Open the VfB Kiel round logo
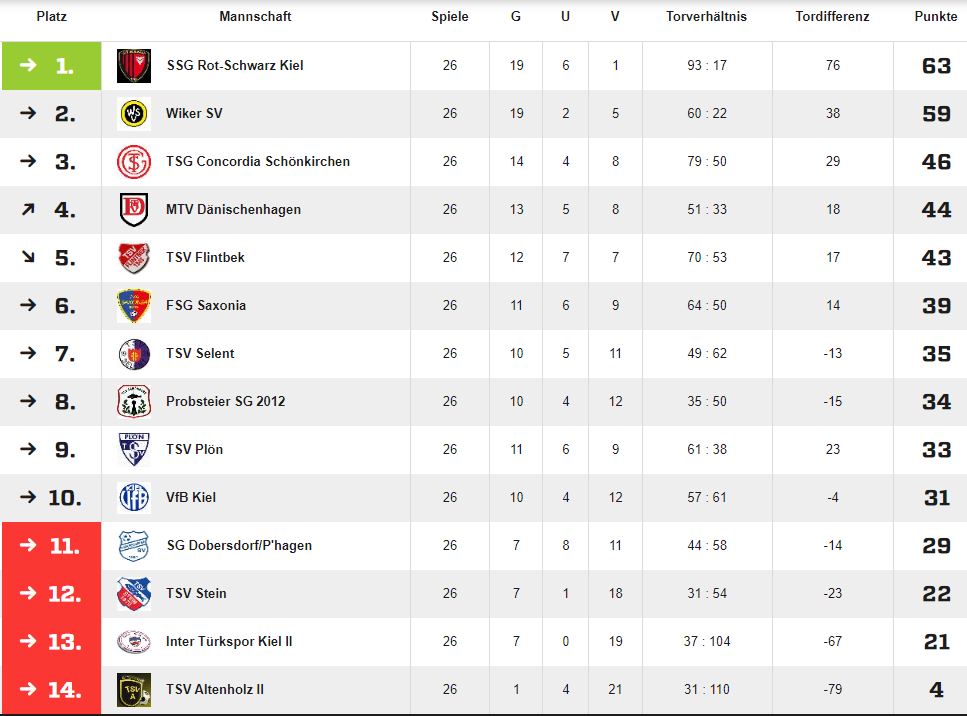967x716 pixels. tap(134, 498)
